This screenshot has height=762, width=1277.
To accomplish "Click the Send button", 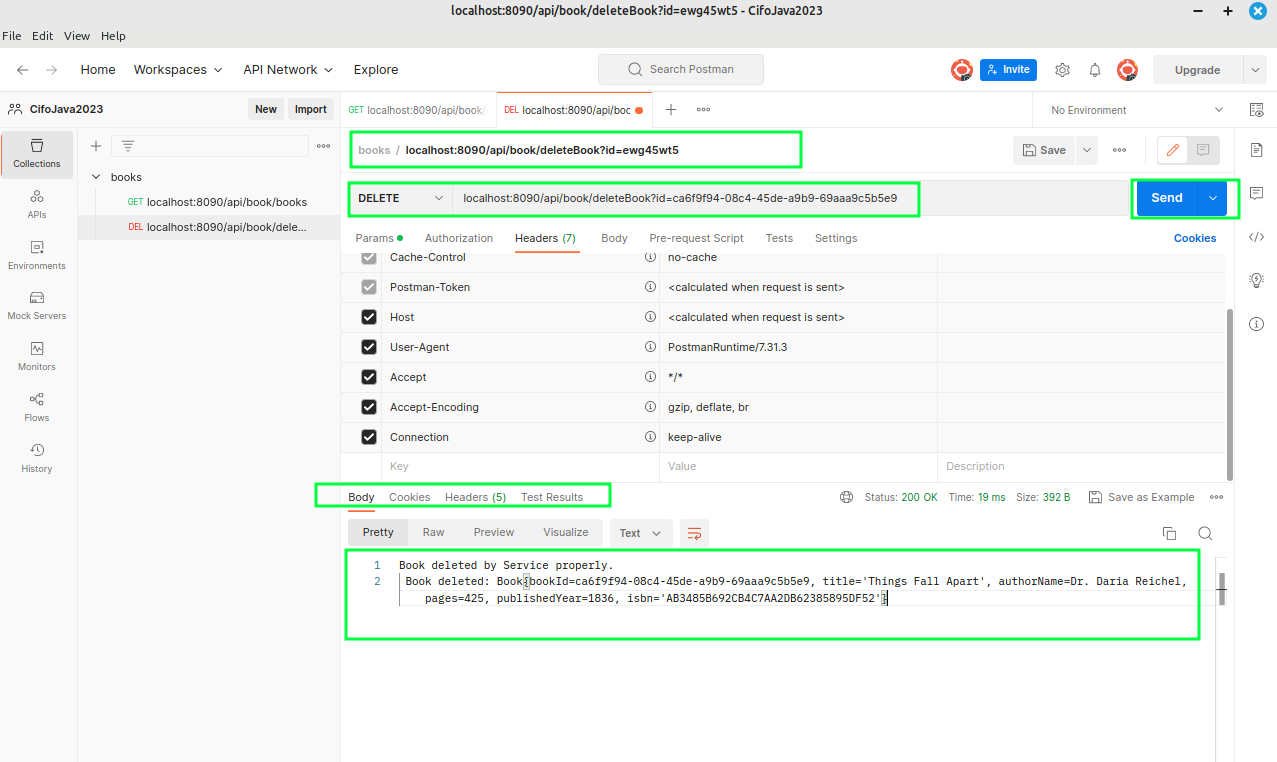I will (x=1167, y=198).
